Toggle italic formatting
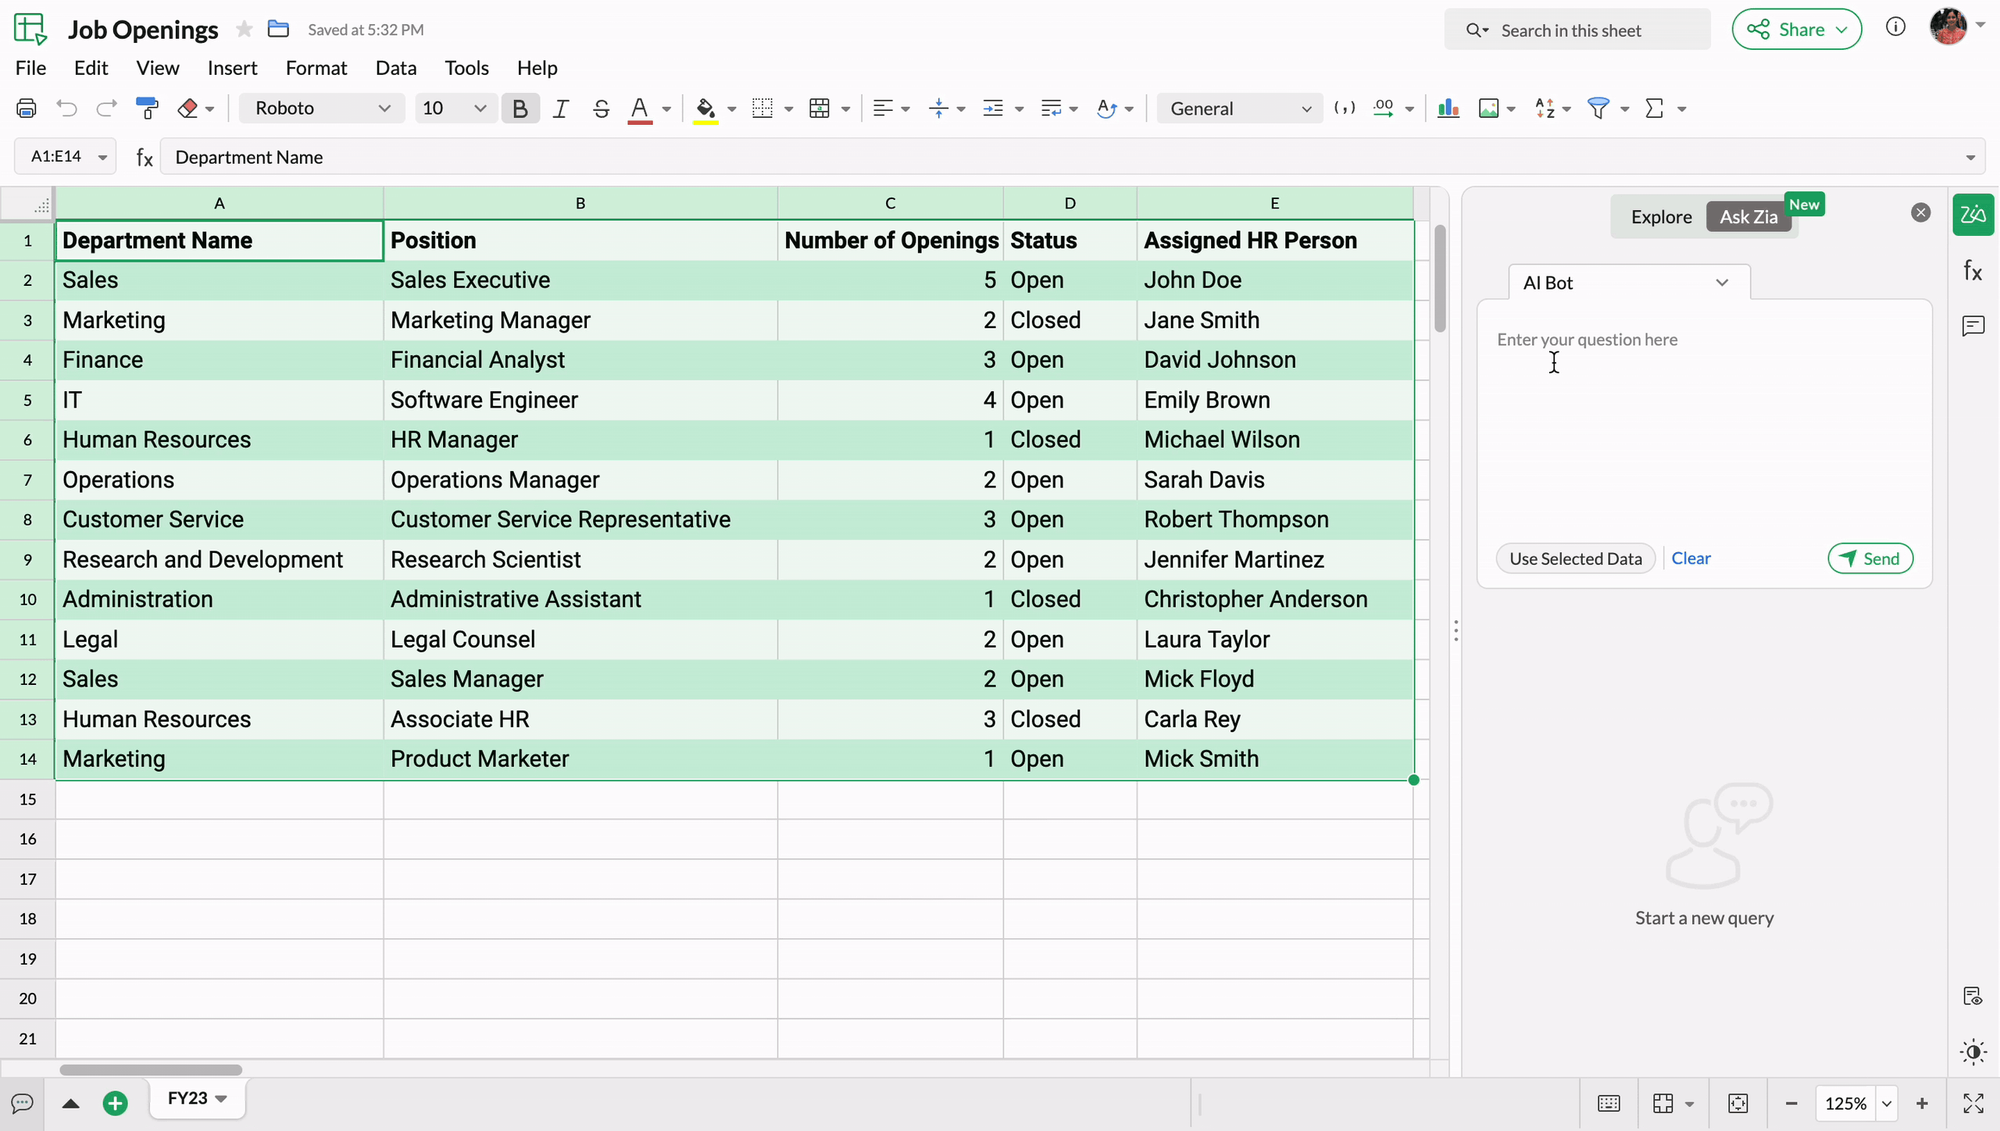The width and height of the screenshot is (2000, 1131). click(560, 108)
